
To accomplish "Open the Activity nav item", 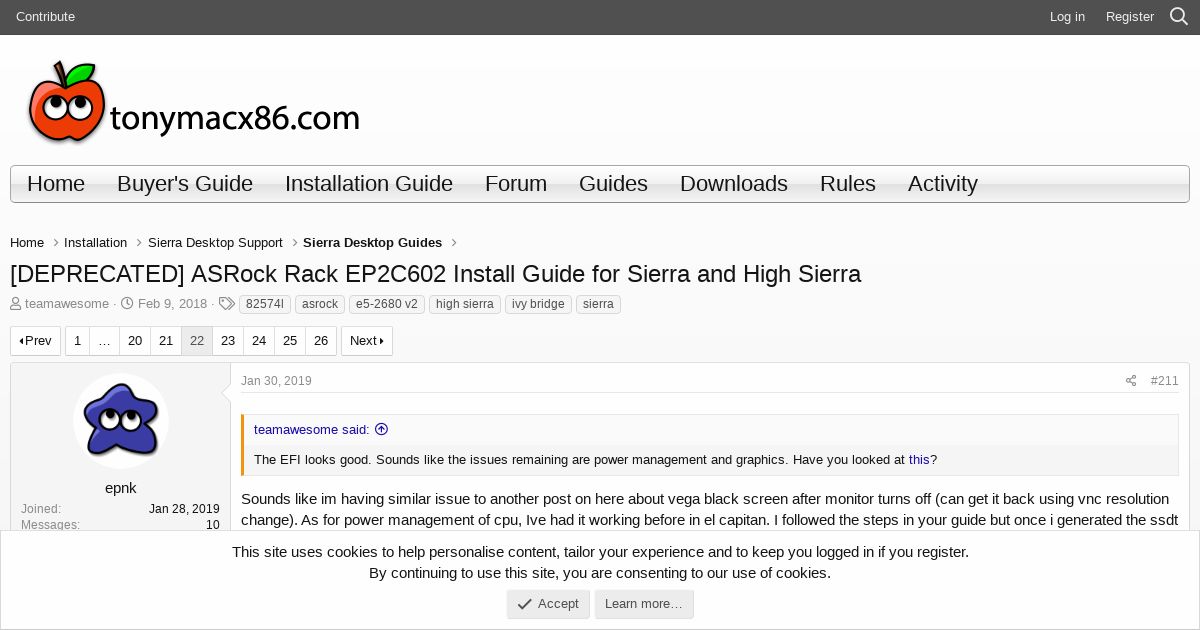I will coord(943,184).
